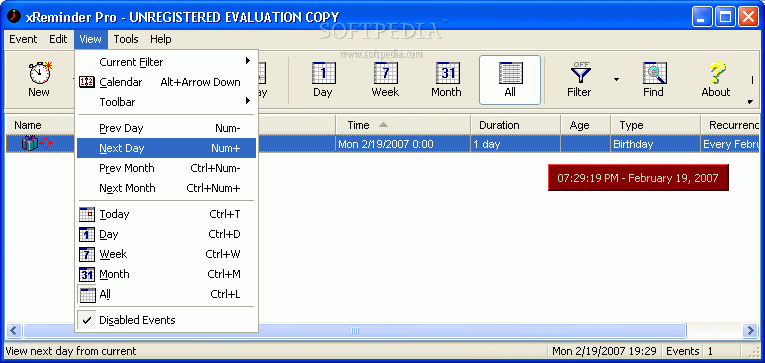Open About from the toolbar
This screenshot has width=765, height=363.
coord(716,80)
